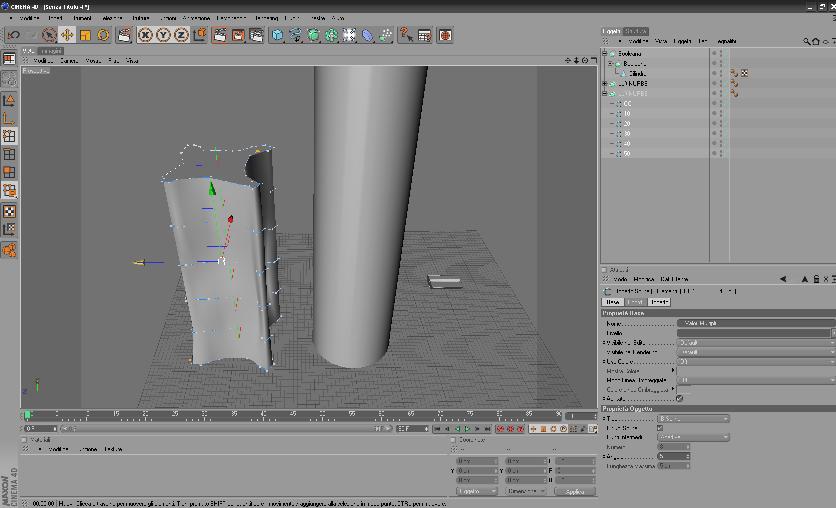Collapse the second HyperNURBS object
The height and width of the screenshot is (508, 836).
click(605, 93)
